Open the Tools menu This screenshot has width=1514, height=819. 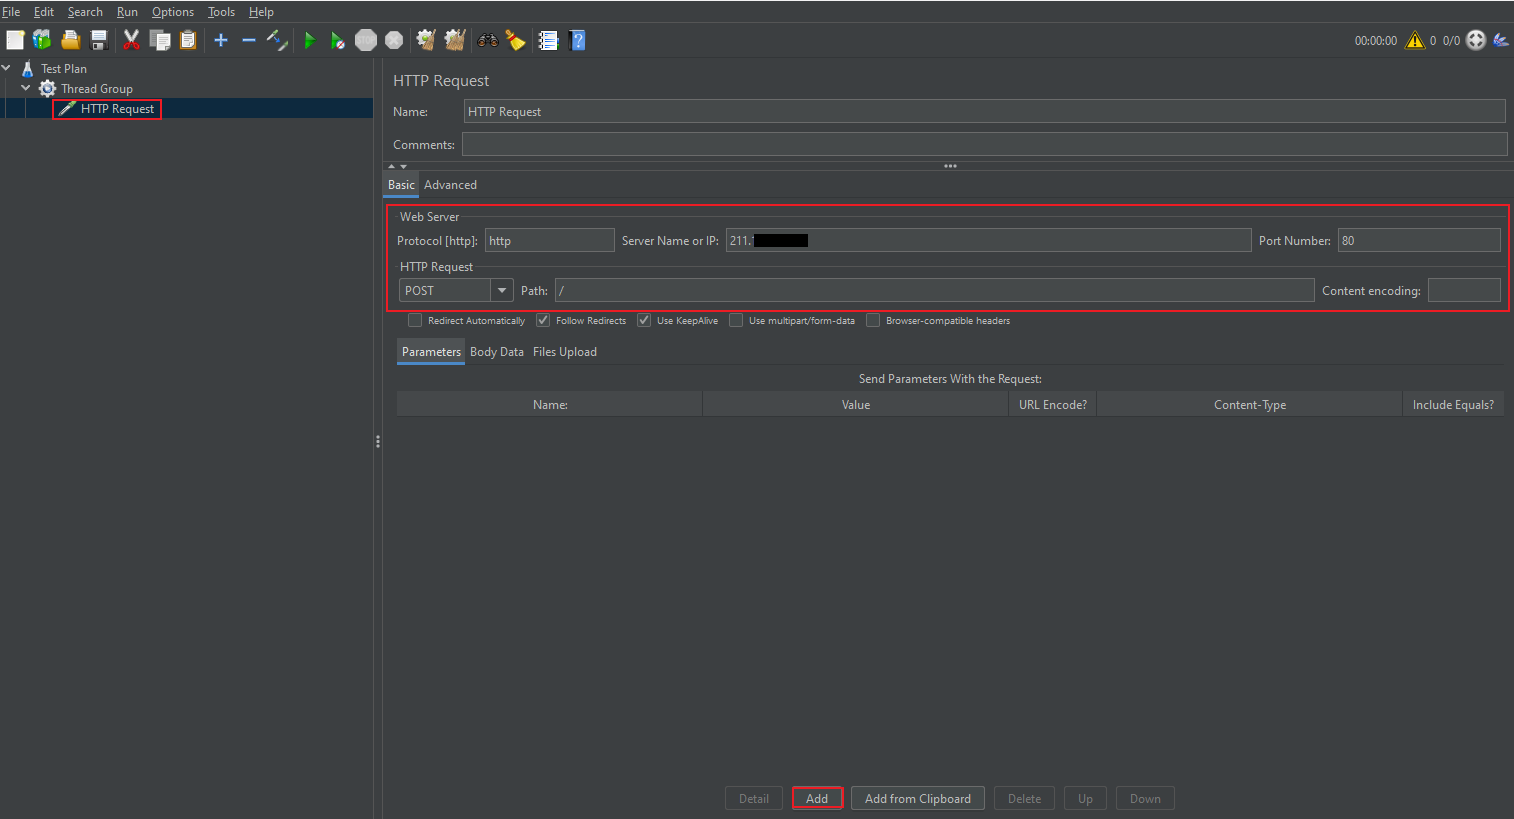(x=221, y=12)
